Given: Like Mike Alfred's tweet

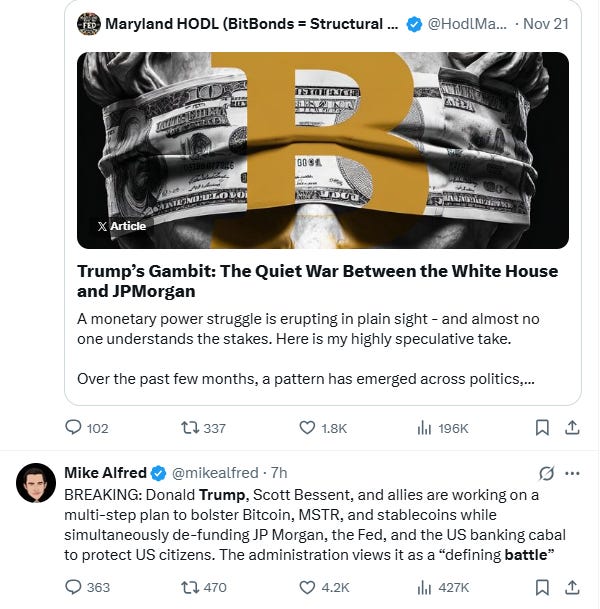Looking at the screenshot, I should [x=308, y=587].
